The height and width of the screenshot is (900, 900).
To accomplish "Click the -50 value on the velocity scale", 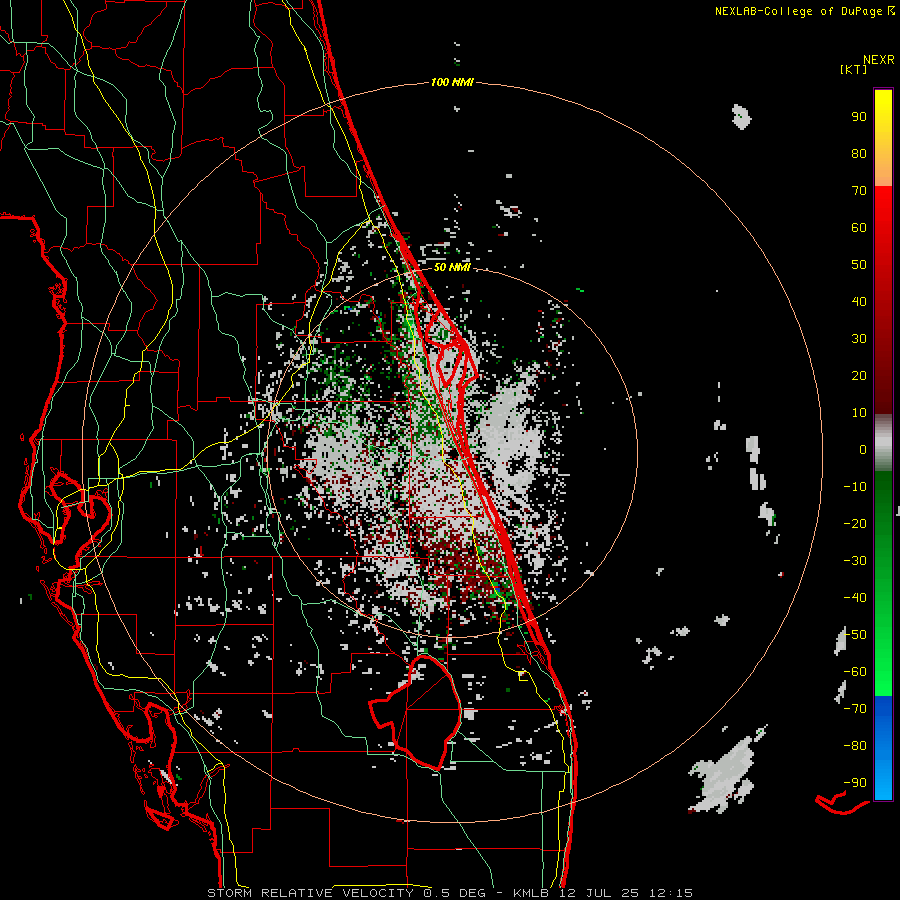I will coord(855,635).
